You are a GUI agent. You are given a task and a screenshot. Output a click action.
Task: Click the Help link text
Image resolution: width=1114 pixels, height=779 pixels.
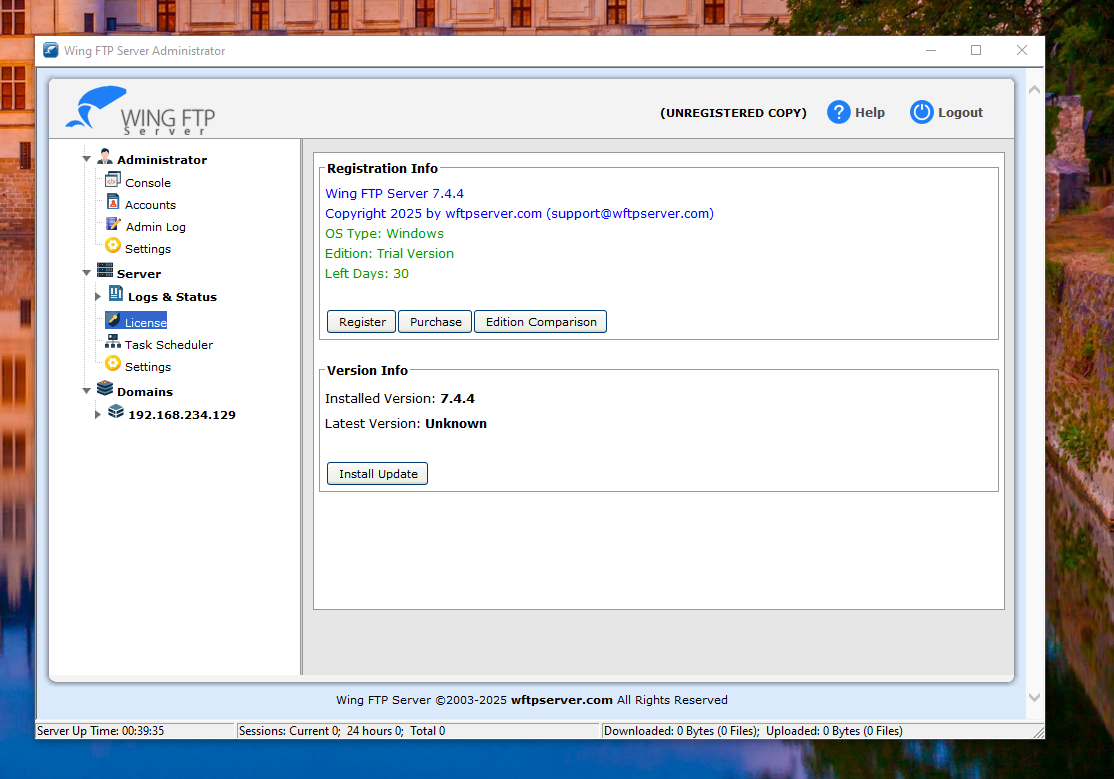pyautogui.click(x=870, y=112)
